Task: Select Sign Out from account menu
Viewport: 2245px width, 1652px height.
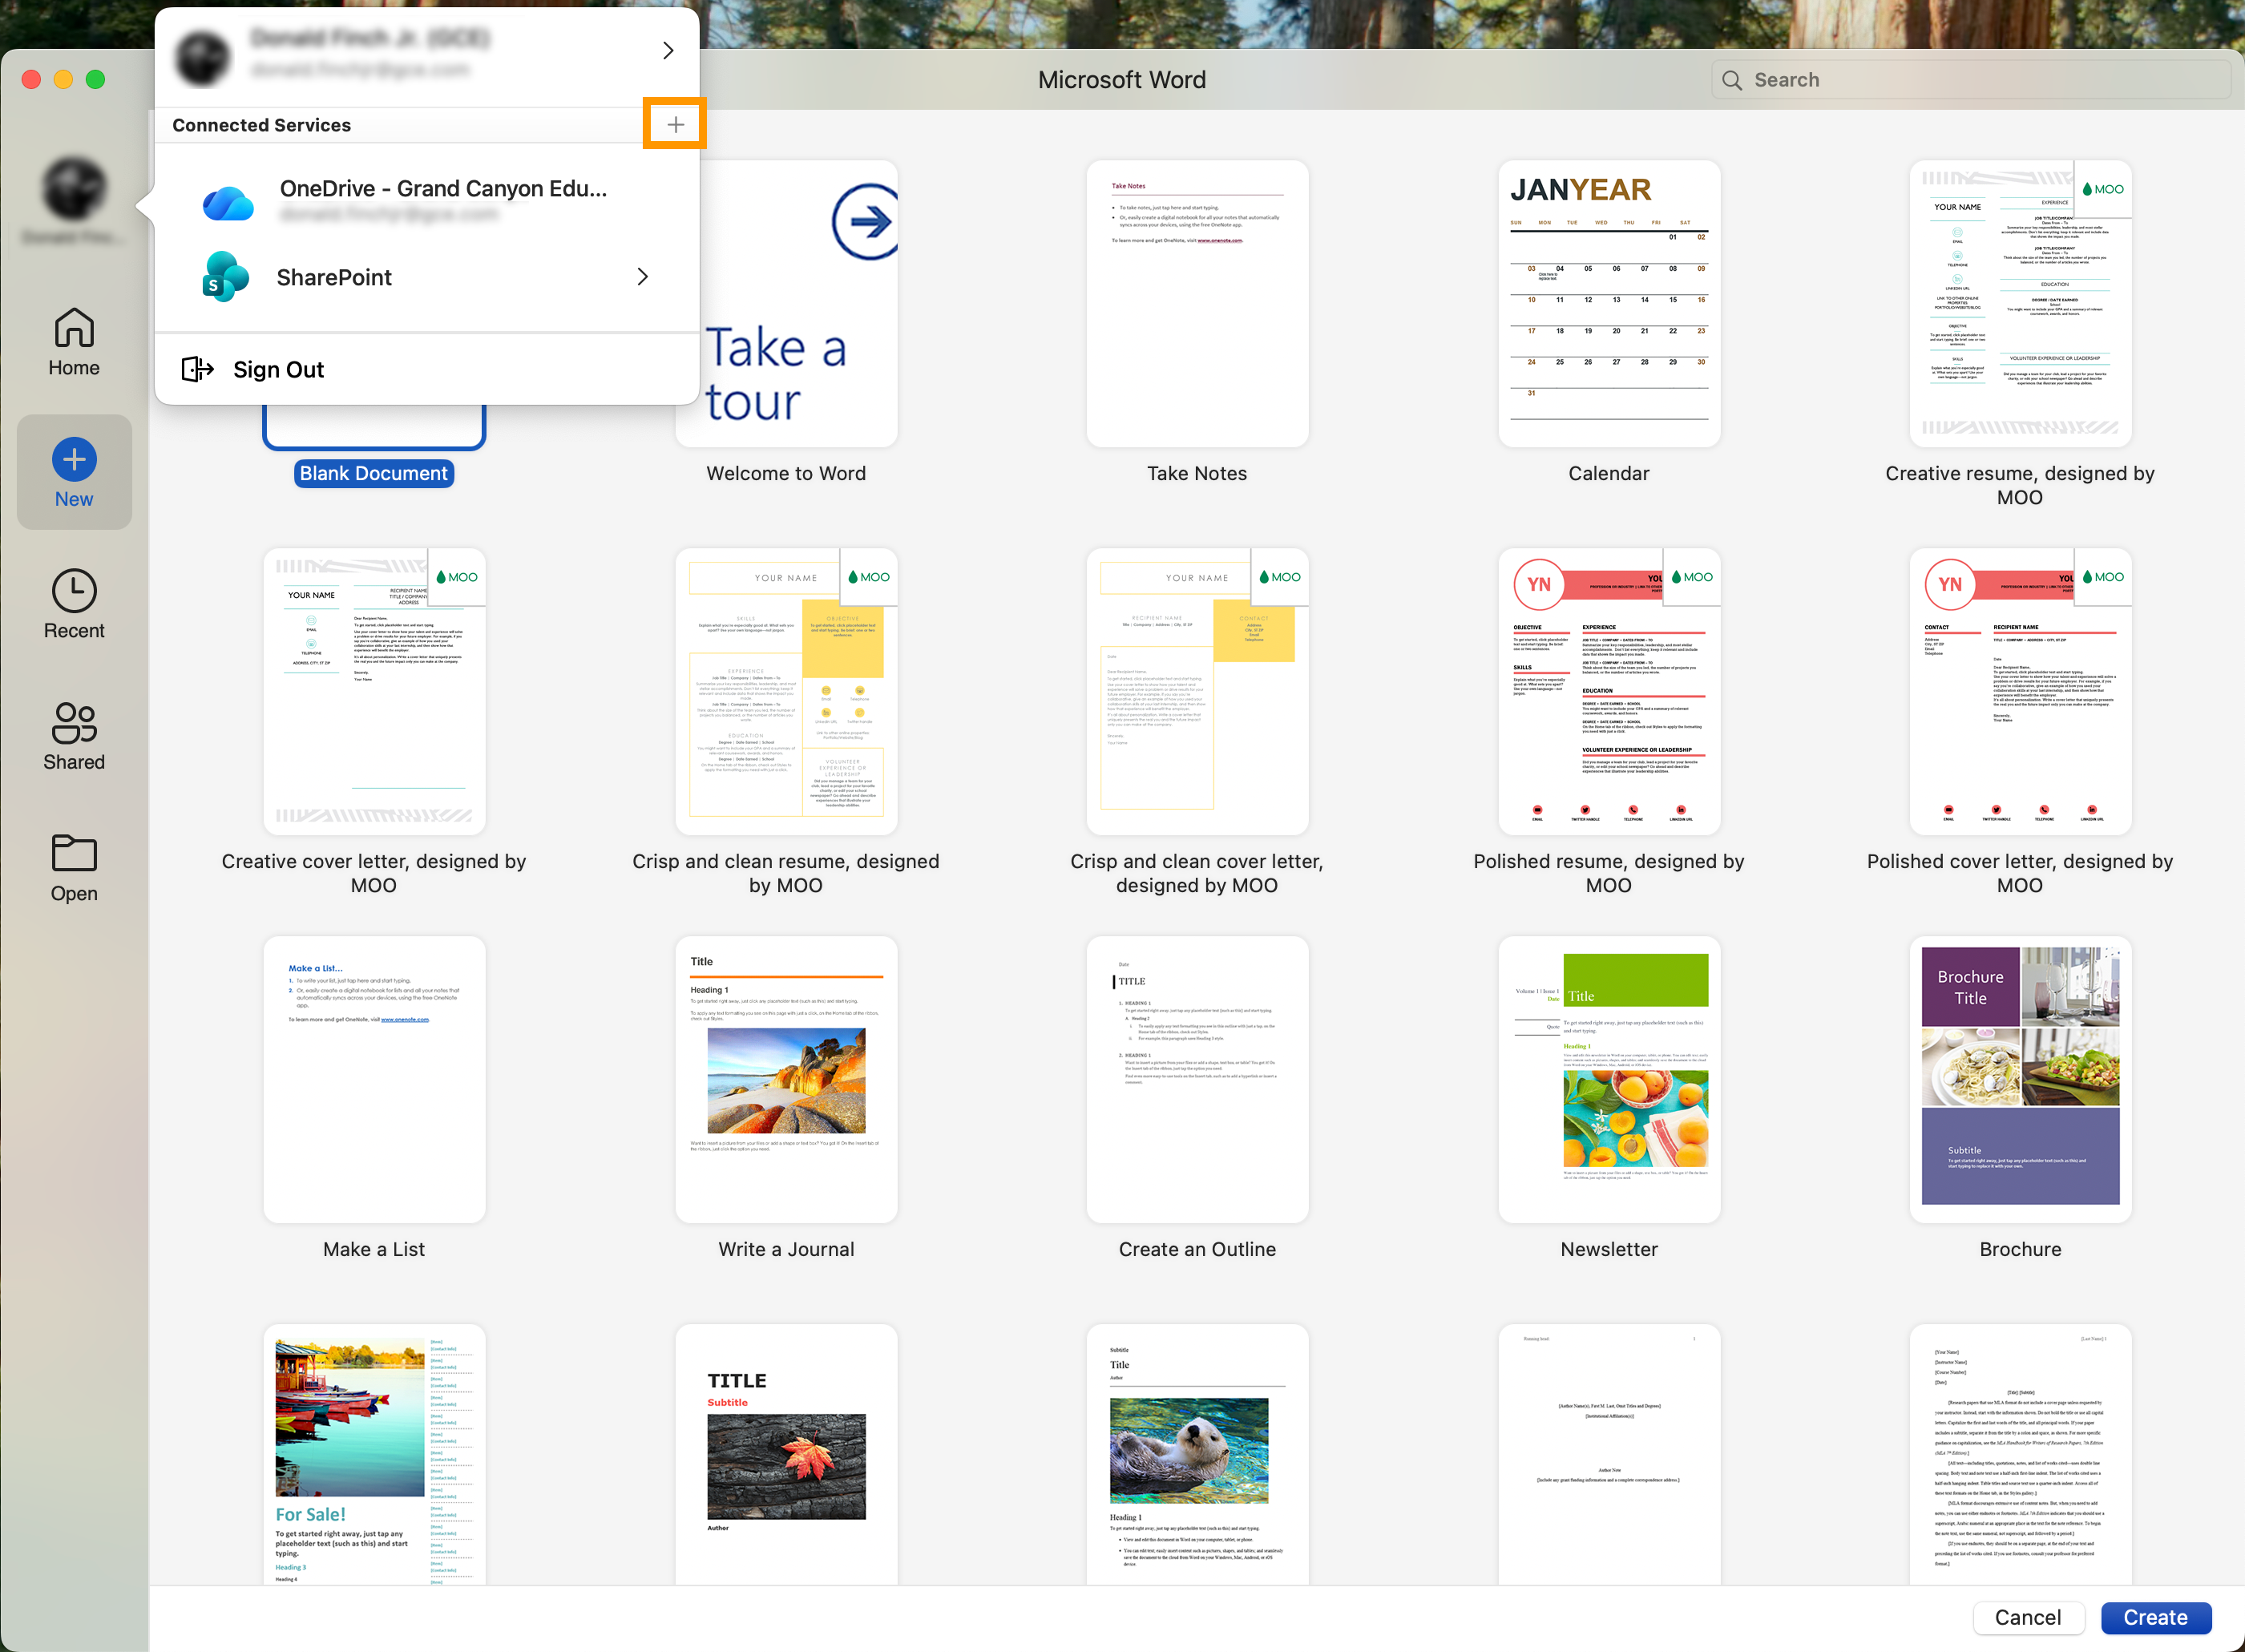Action: coord(278,370)
